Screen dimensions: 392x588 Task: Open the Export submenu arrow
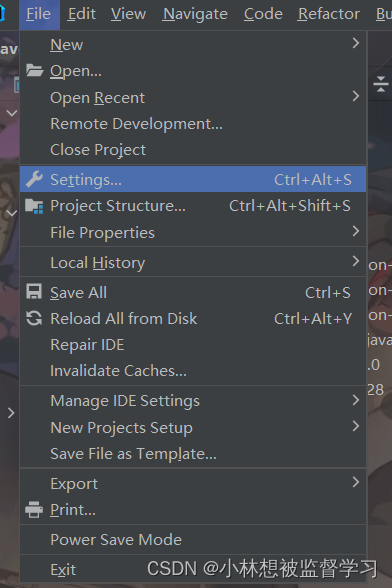pos(356,482)
